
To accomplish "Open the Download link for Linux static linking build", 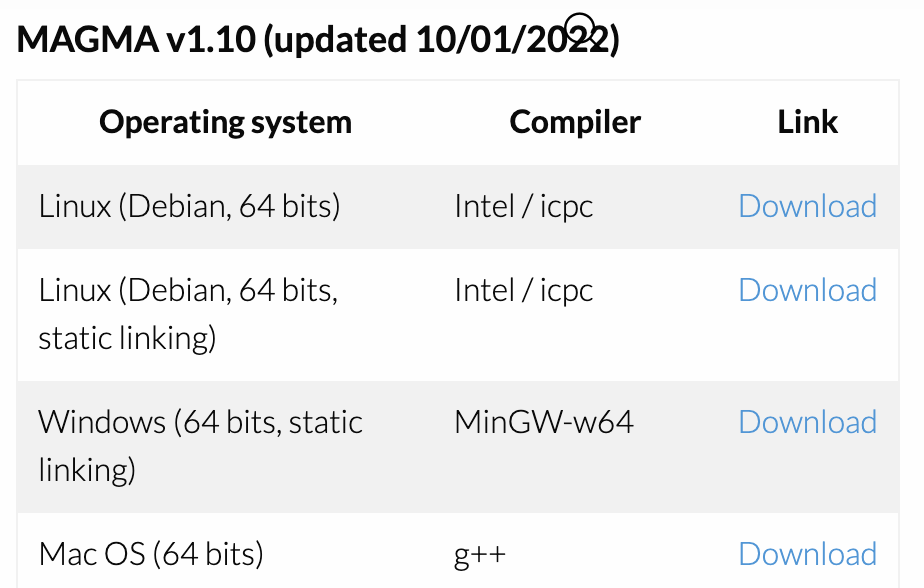I will (x=807, y=290).
